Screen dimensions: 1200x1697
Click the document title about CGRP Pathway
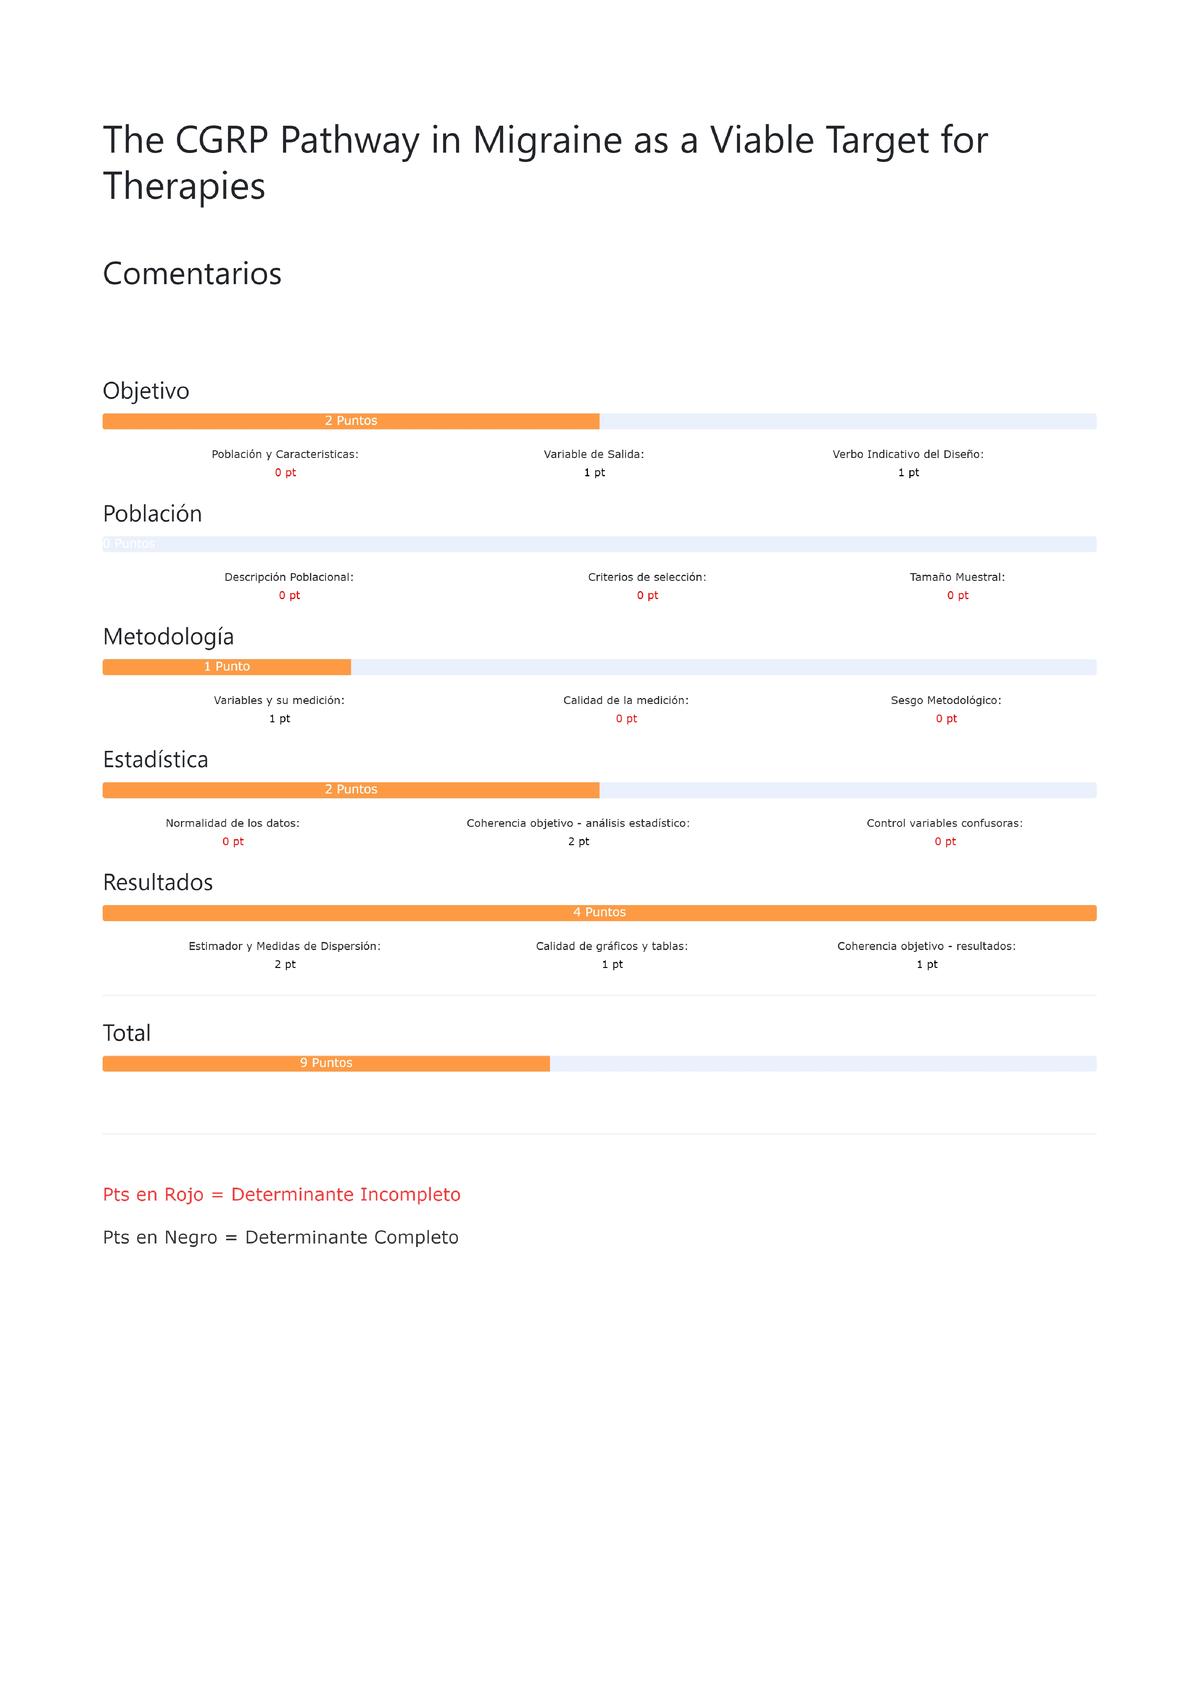pyautogui.click(x=545, y=163)
